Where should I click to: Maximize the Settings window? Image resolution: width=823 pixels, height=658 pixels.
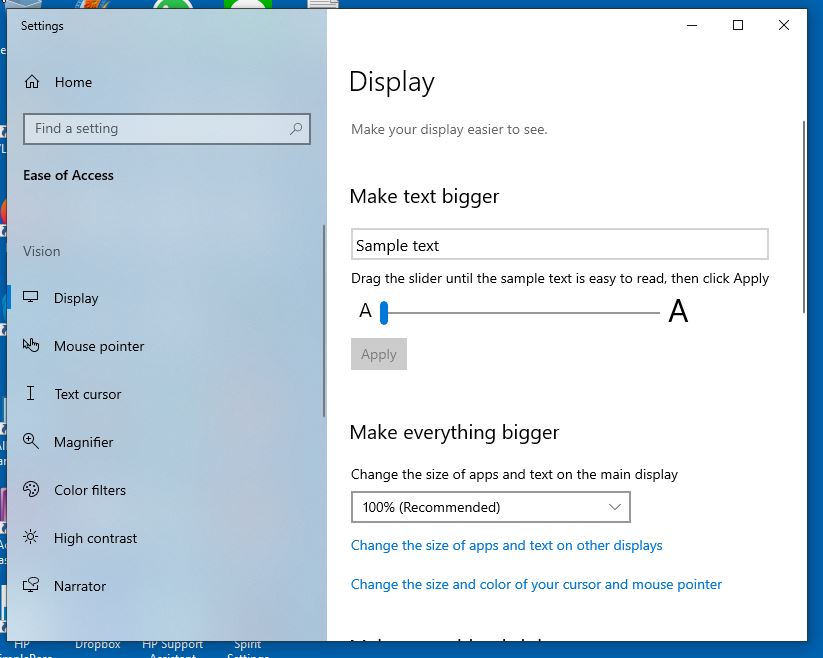click(x=738, y=26)
